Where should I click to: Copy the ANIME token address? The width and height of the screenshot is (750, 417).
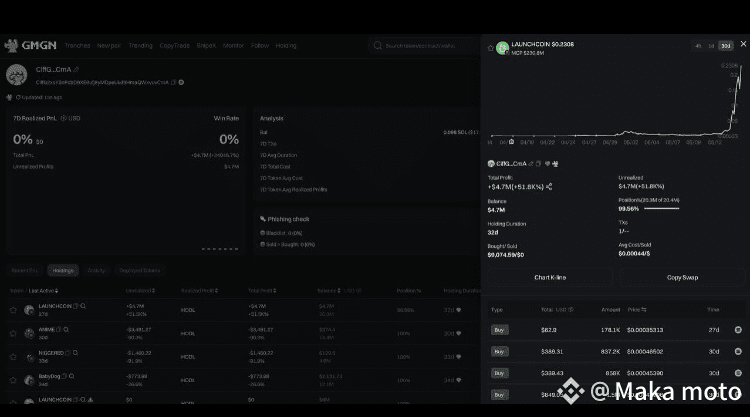[x=59, y=329]
